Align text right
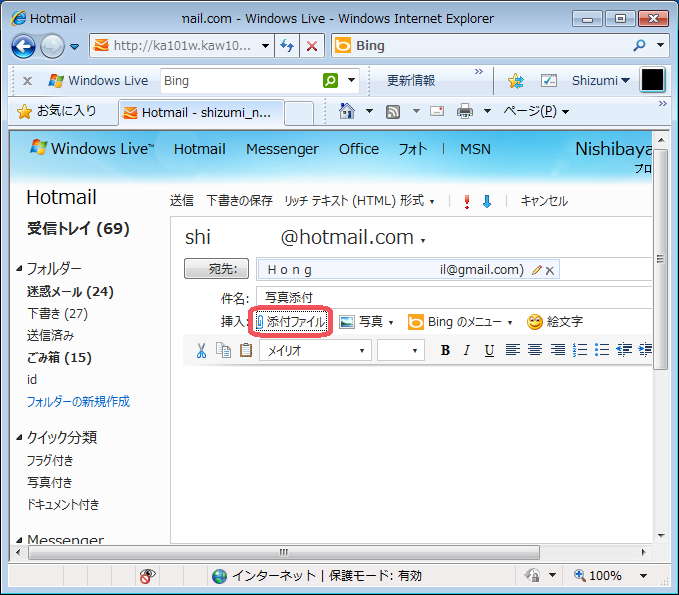The height and width of the screenshot is (595, 679). pyautogui.click(x=558, y=349)
